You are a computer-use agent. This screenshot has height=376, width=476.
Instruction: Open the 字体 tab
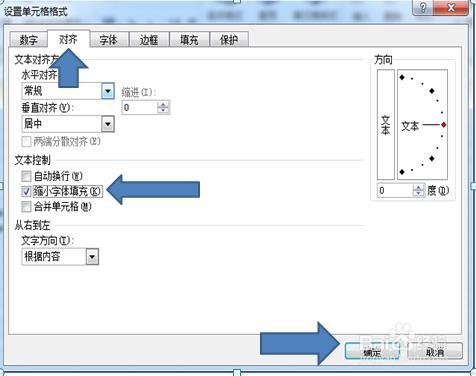(109, 40)
